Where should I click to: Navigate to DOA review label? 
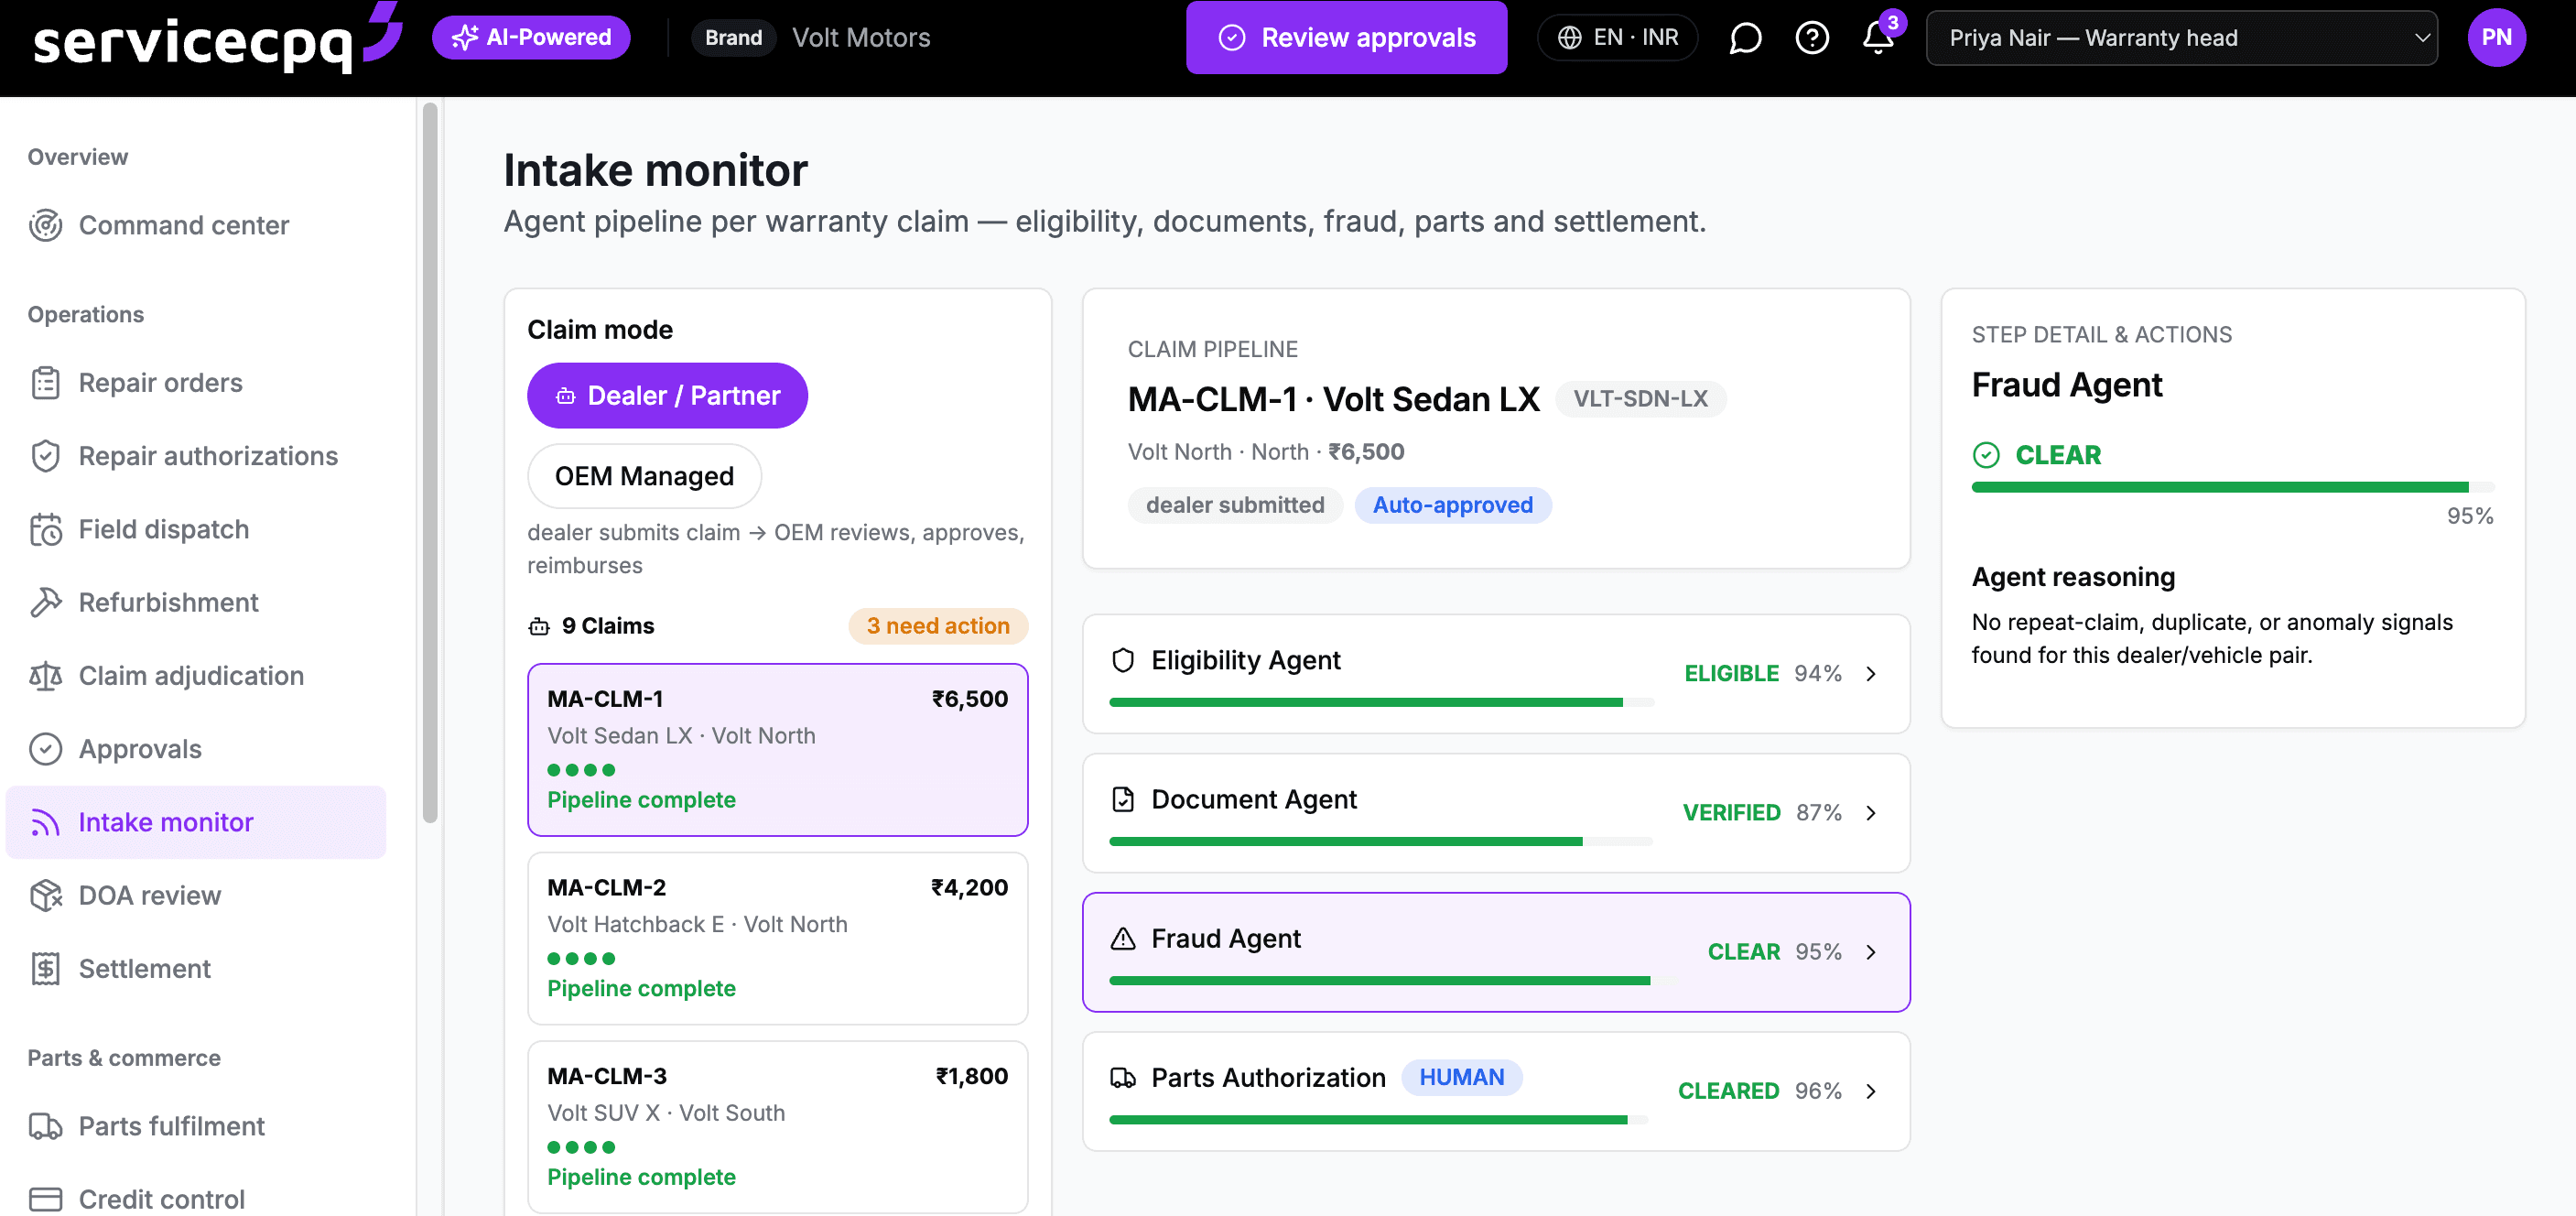tap(150, 895)
